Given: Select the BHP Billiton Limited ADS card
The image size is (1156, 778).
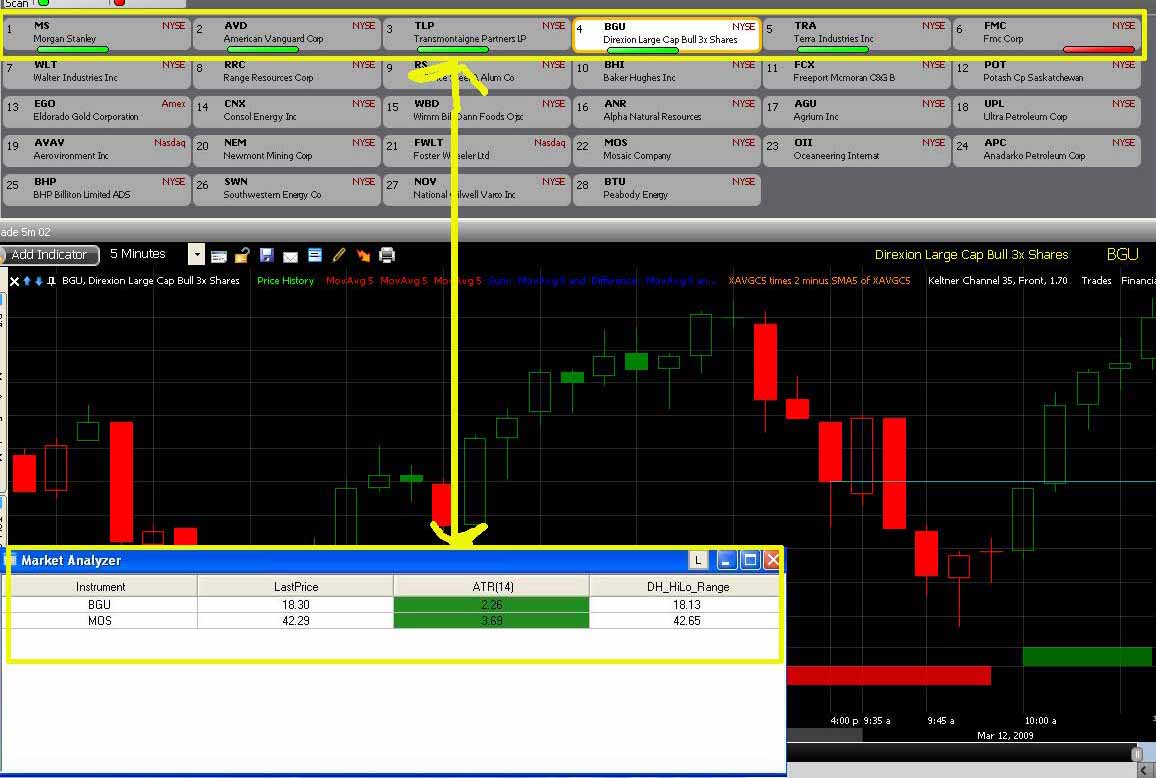Looking at the screenshot, I should [97, 190].
